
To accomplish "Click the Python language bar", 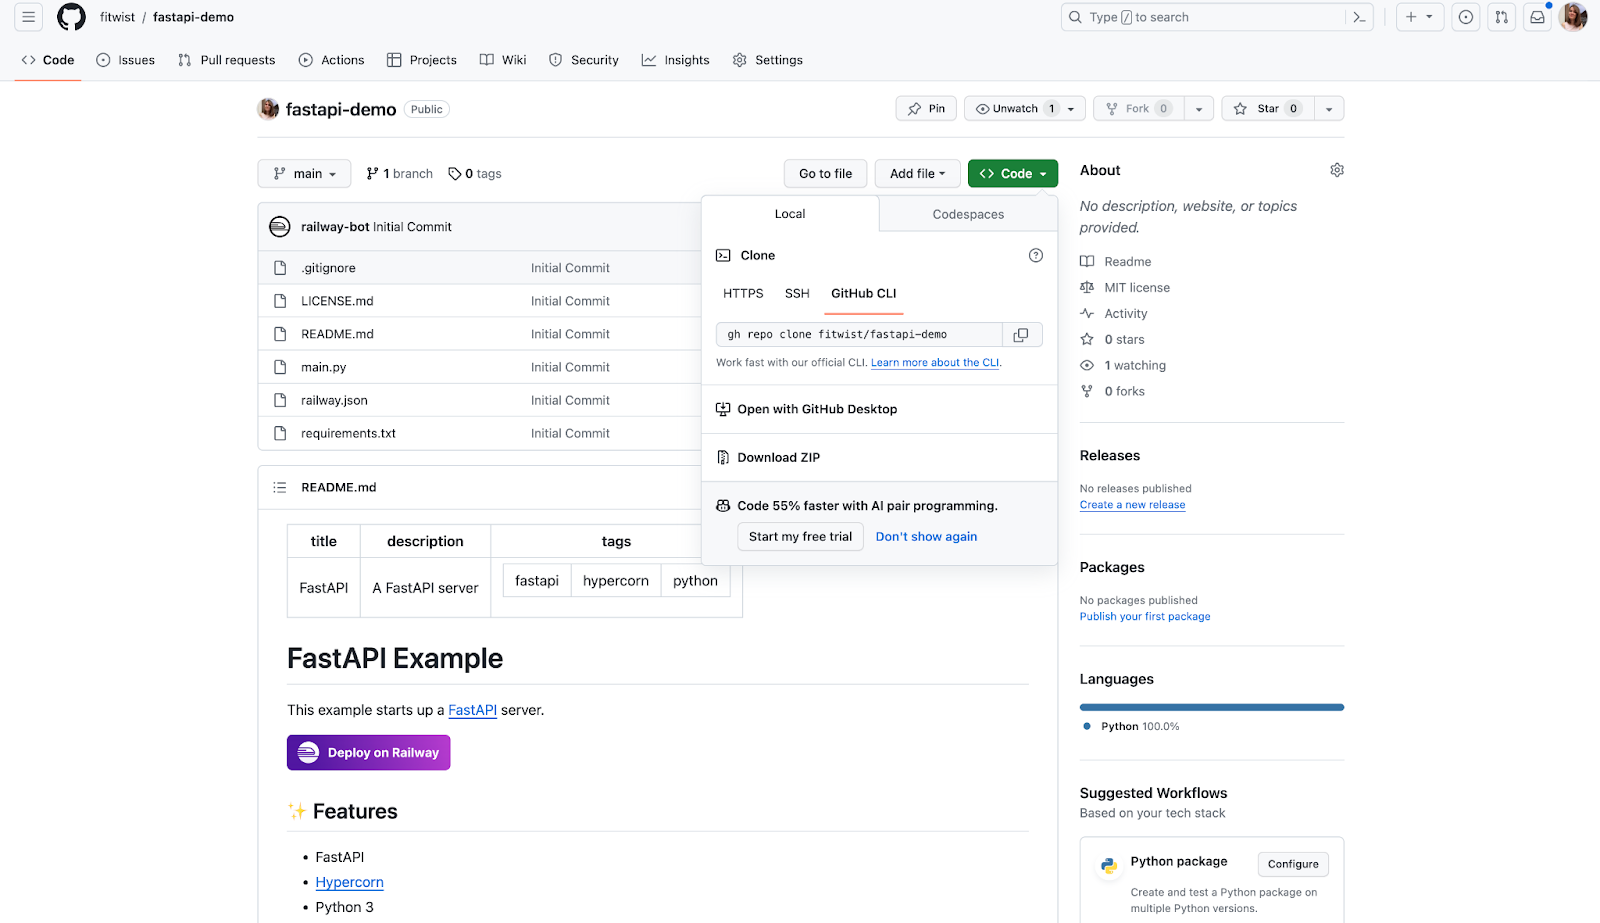I will pyautogui.click(x=1212, y=707).
